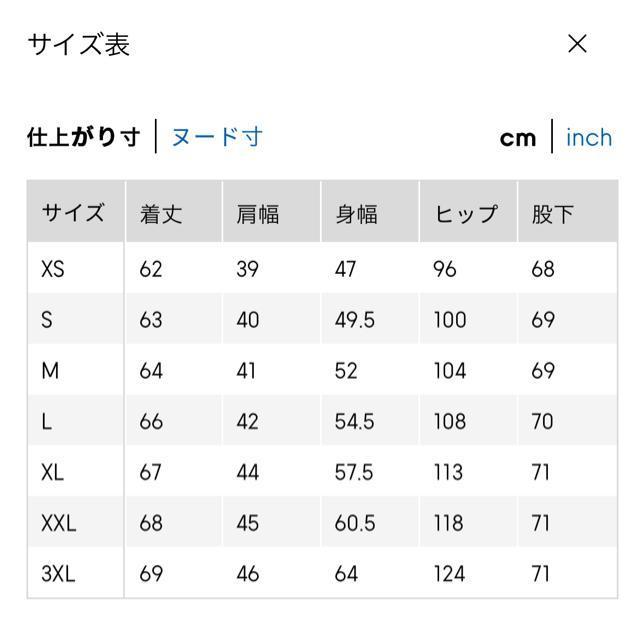This screenshot has height=633, width=640.
Task: Click the サイズ column header
Action: [x=73, y=213]
